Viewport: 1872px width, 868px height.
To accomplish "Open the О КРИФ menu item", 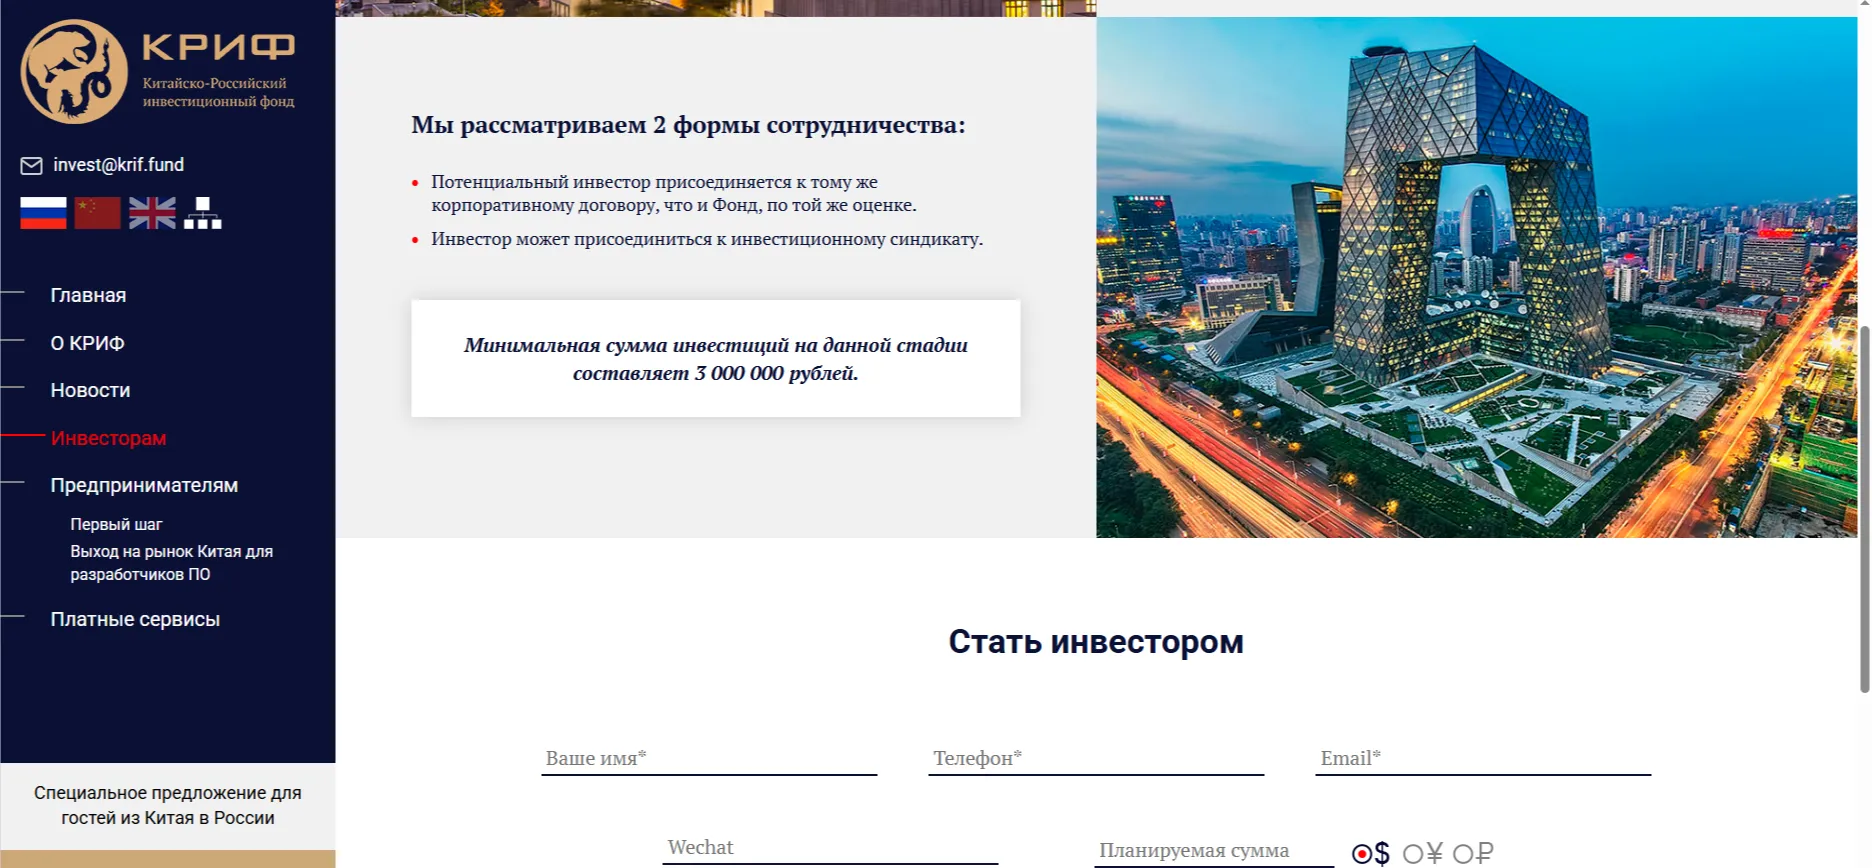I will 87,343.
